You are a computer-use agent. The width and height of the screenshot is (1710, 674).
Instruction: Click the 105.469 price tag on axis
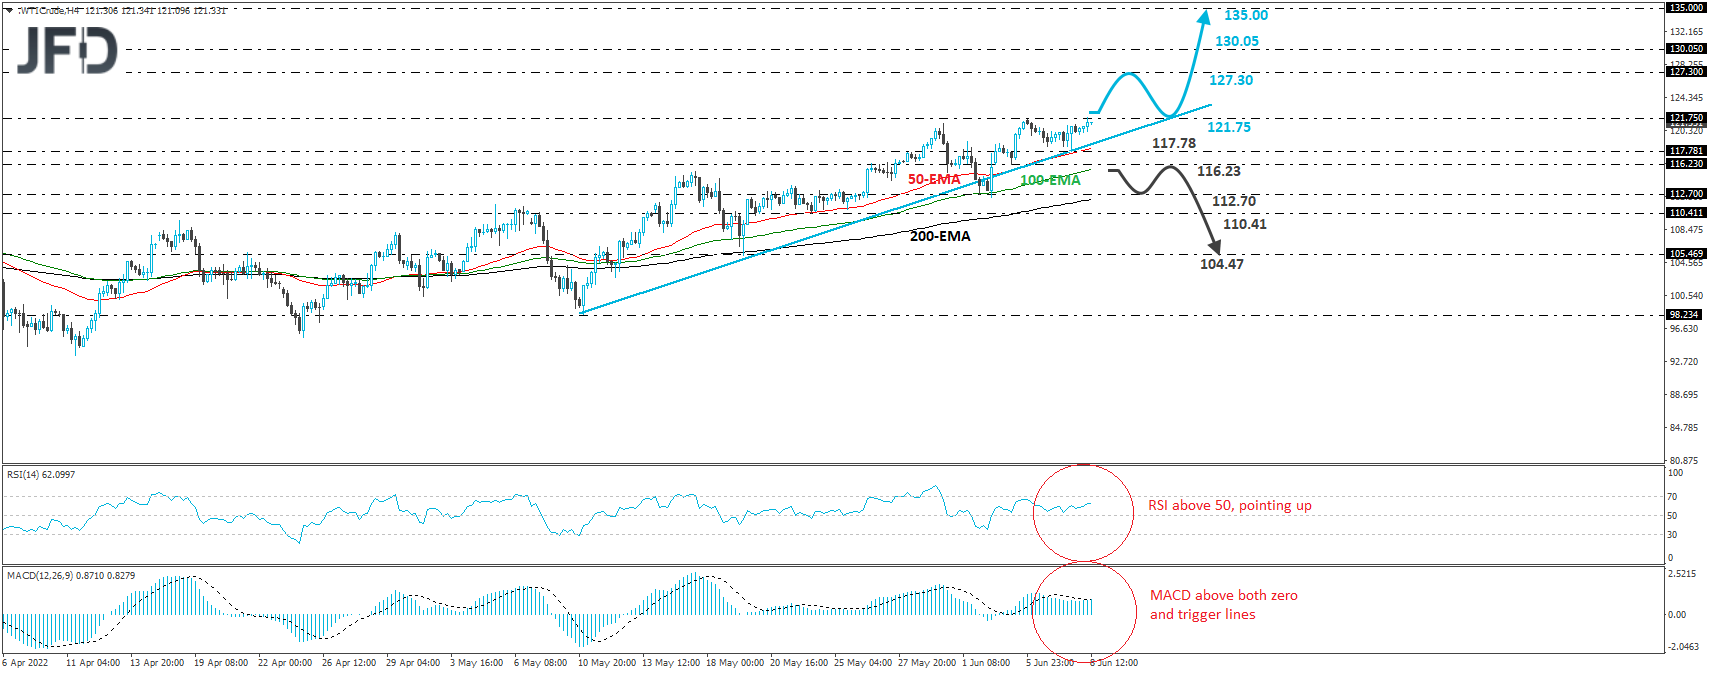pyautogui.click(x=1686, y=254)
